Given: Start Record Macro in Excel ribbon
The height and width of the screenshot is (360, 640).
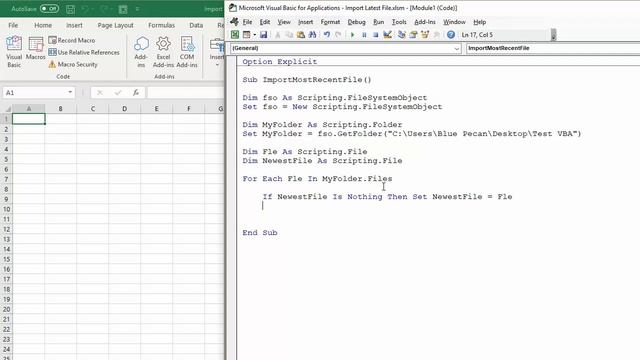Looking at the screenshot, I should [71, 40].
